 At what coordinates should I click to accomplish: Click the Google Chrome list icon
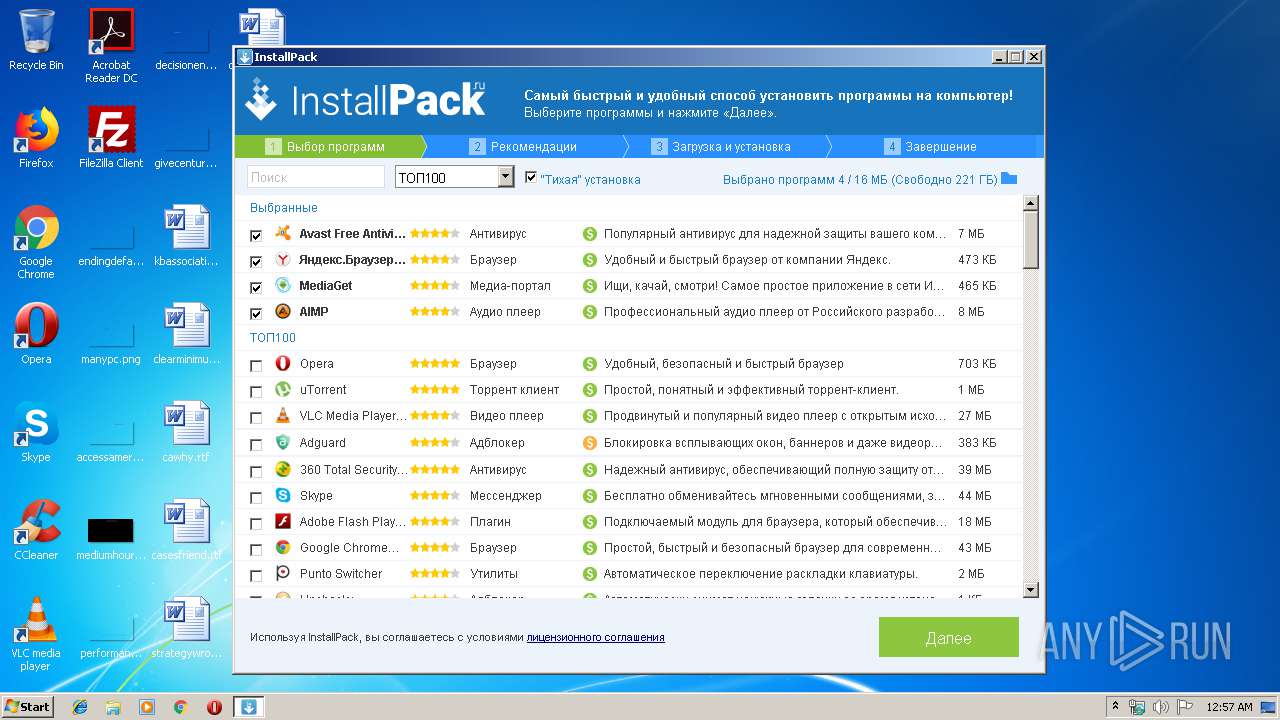click(283, 547)
